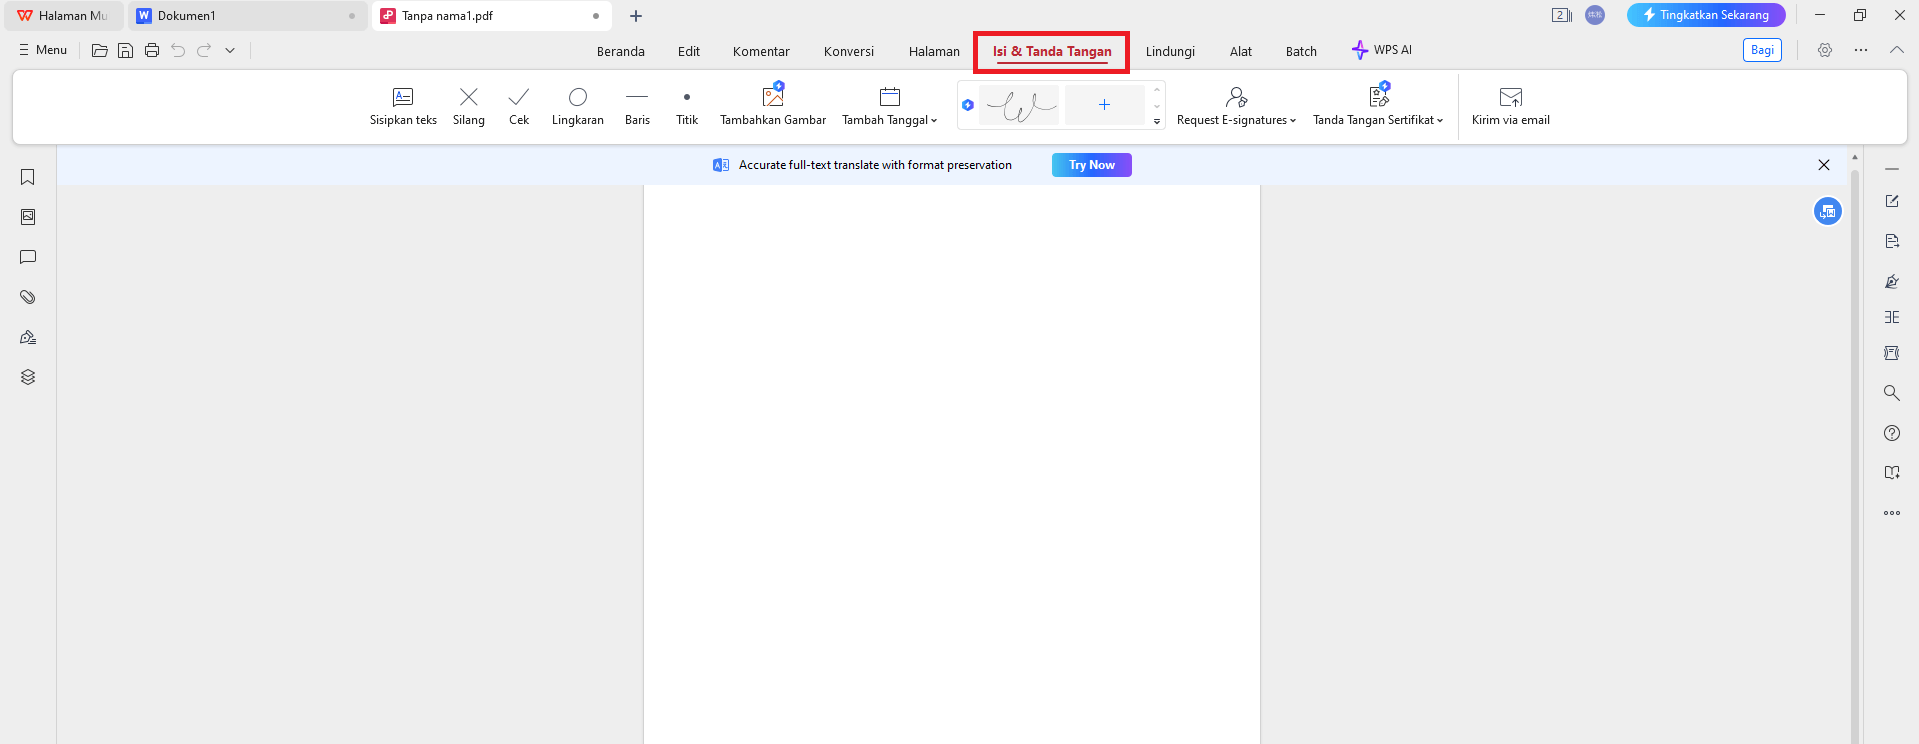Screen dimensions: 1919x744
Task: Switch to Halaman Mu home tab
Action: [x=63, y=16]
